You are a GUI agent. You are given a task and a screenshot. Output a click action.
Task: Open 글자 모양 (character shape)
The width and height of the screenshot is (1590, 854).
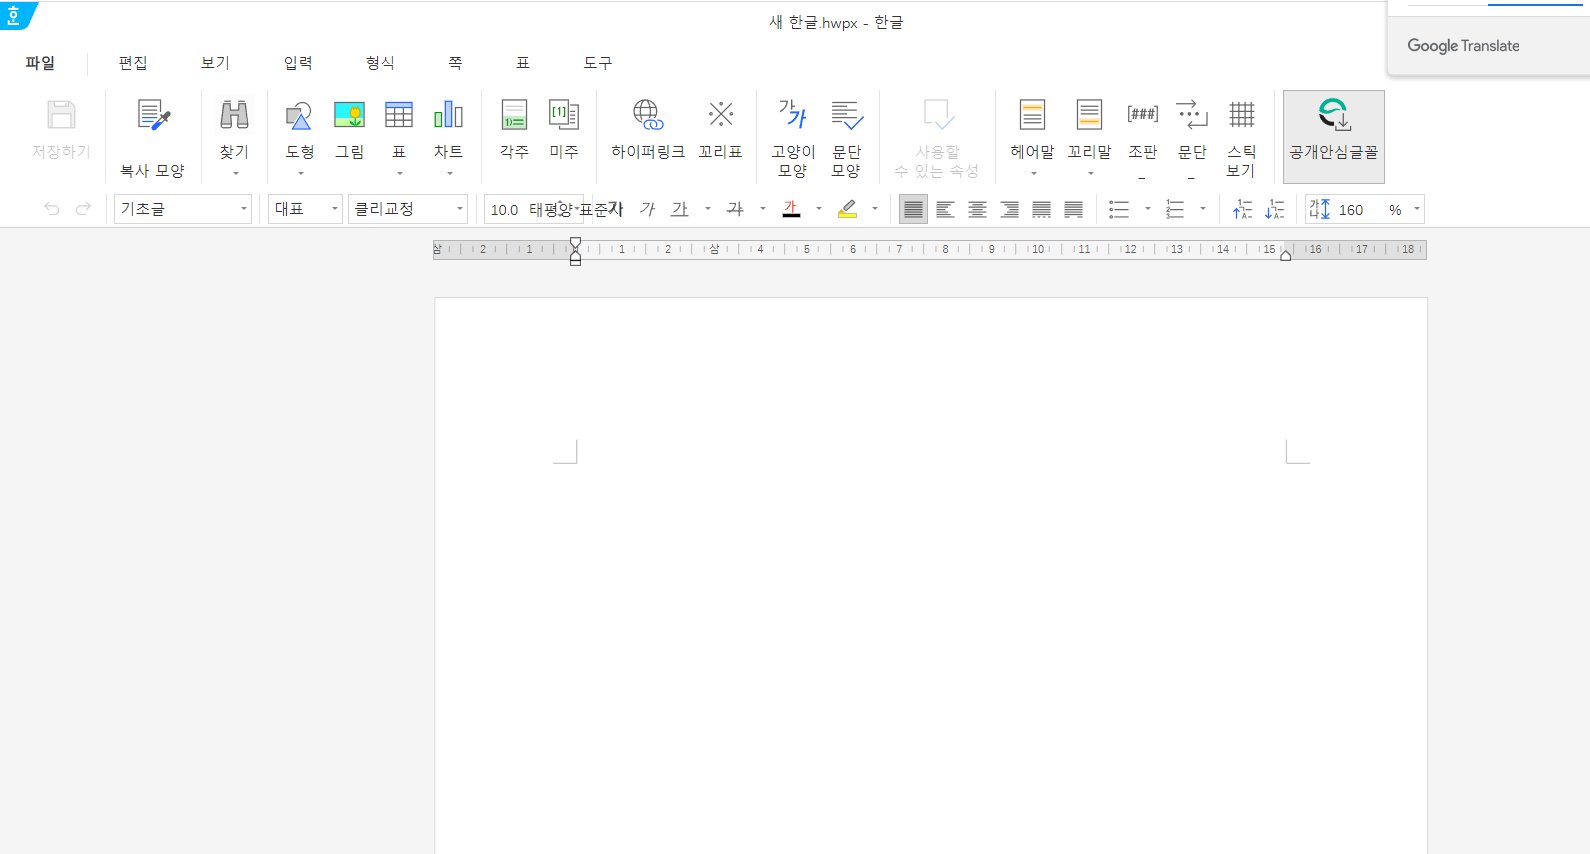(x=793, y=116)
